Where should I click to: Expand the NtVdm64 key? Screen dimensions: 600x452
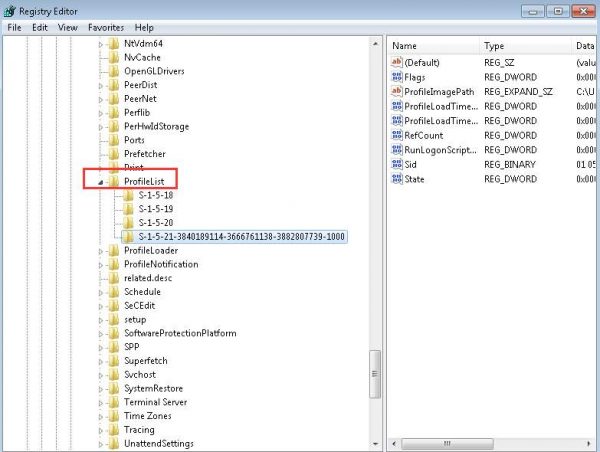click(x=101, y=44)
